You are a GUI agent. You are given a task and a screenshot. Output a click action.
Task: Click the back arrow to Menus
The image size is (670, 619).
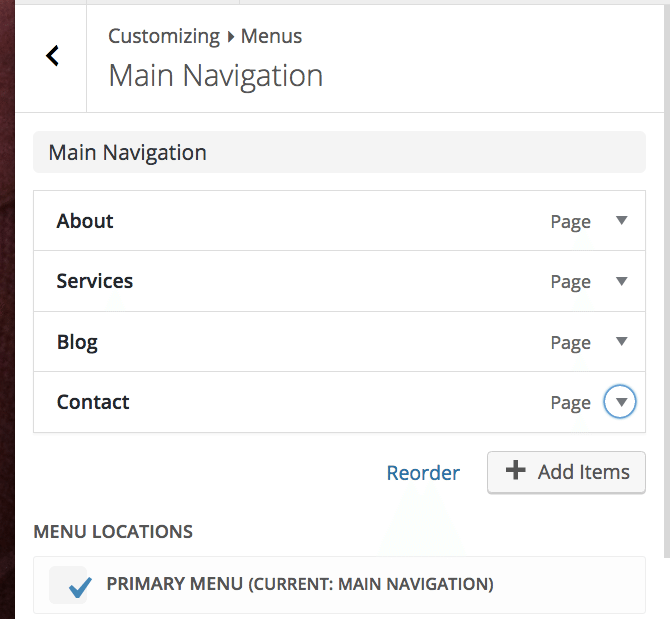[x=52, y=57]
